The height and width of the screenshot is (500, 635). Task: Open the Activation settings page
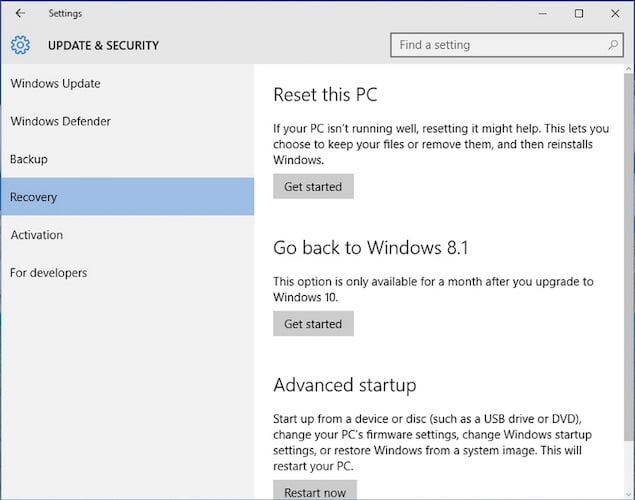point(37,235)
